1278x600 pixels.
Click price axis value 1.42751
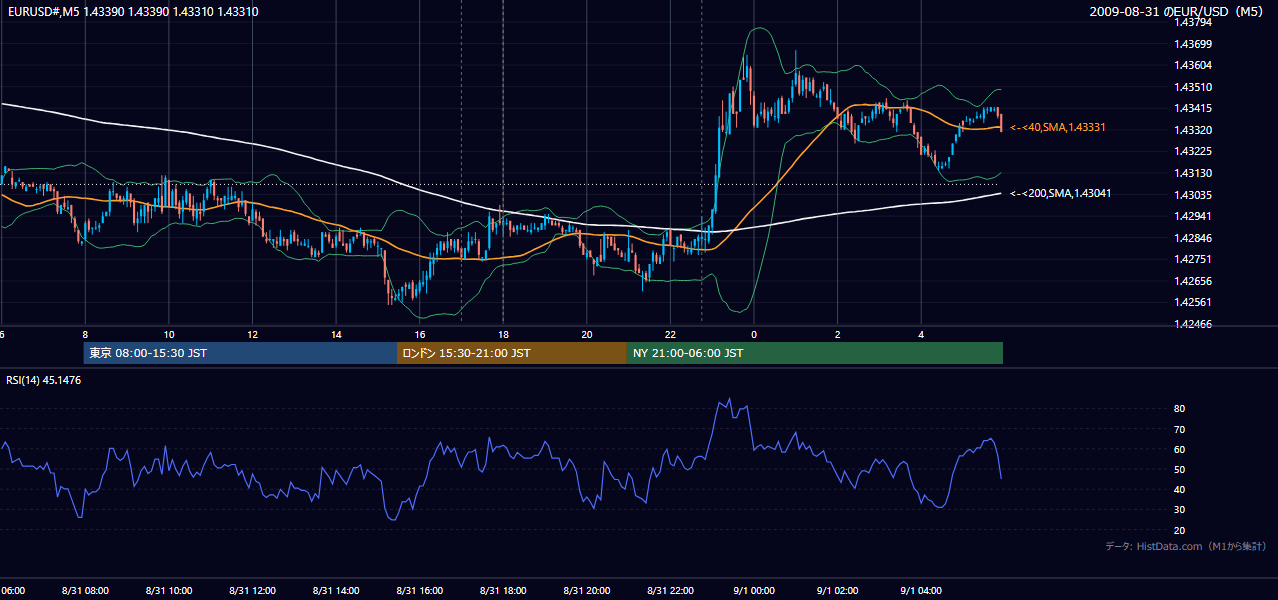tap(1192, 259)
